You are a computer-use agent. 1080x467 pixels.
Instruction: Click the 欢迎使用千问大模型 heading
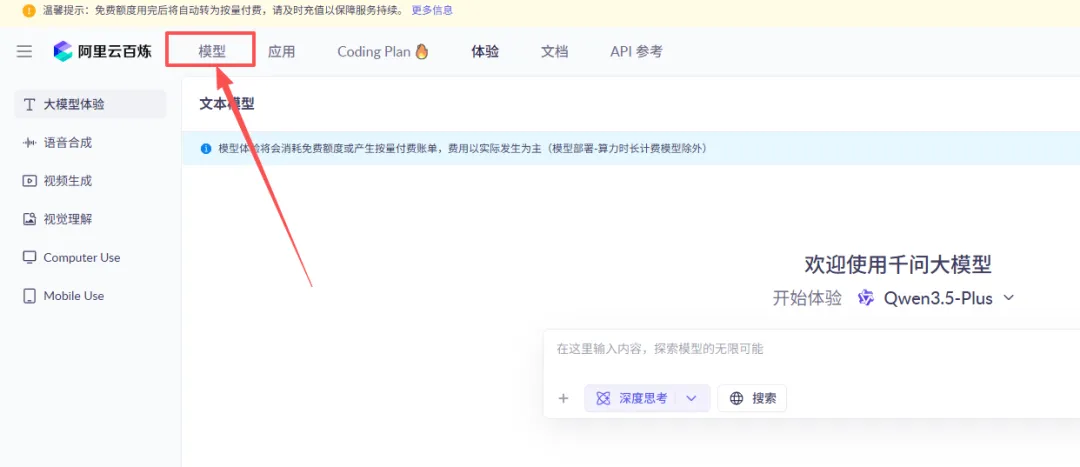[898, 264]
